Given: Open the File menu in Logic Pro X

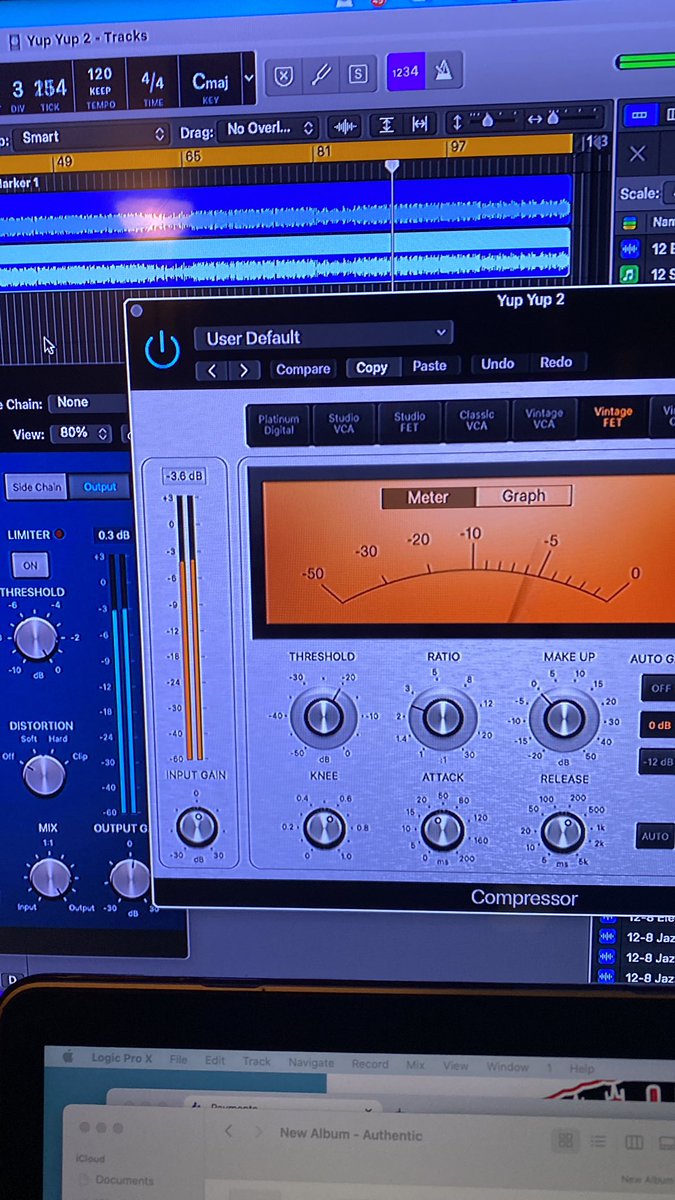Looking at the screenshot, I should pyautogui.click(x=178, y=1059).
